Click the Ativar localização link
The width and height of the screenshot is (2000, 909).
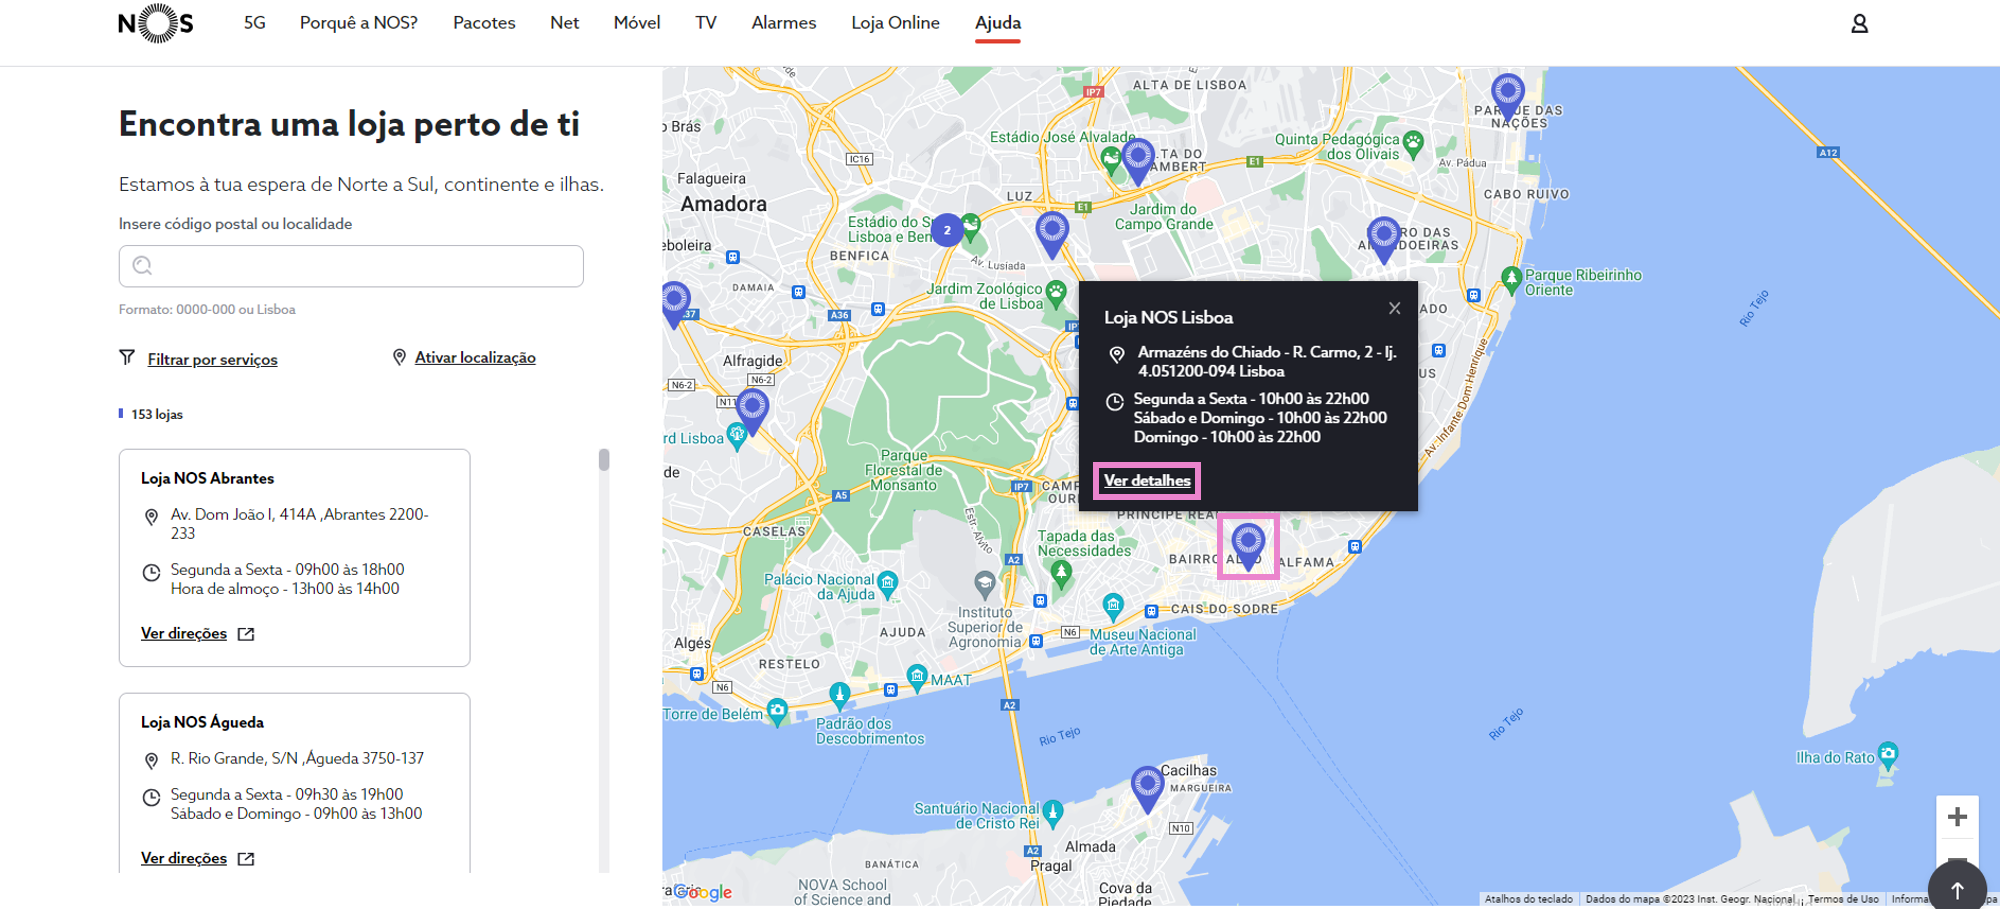(x=475, y=357)
